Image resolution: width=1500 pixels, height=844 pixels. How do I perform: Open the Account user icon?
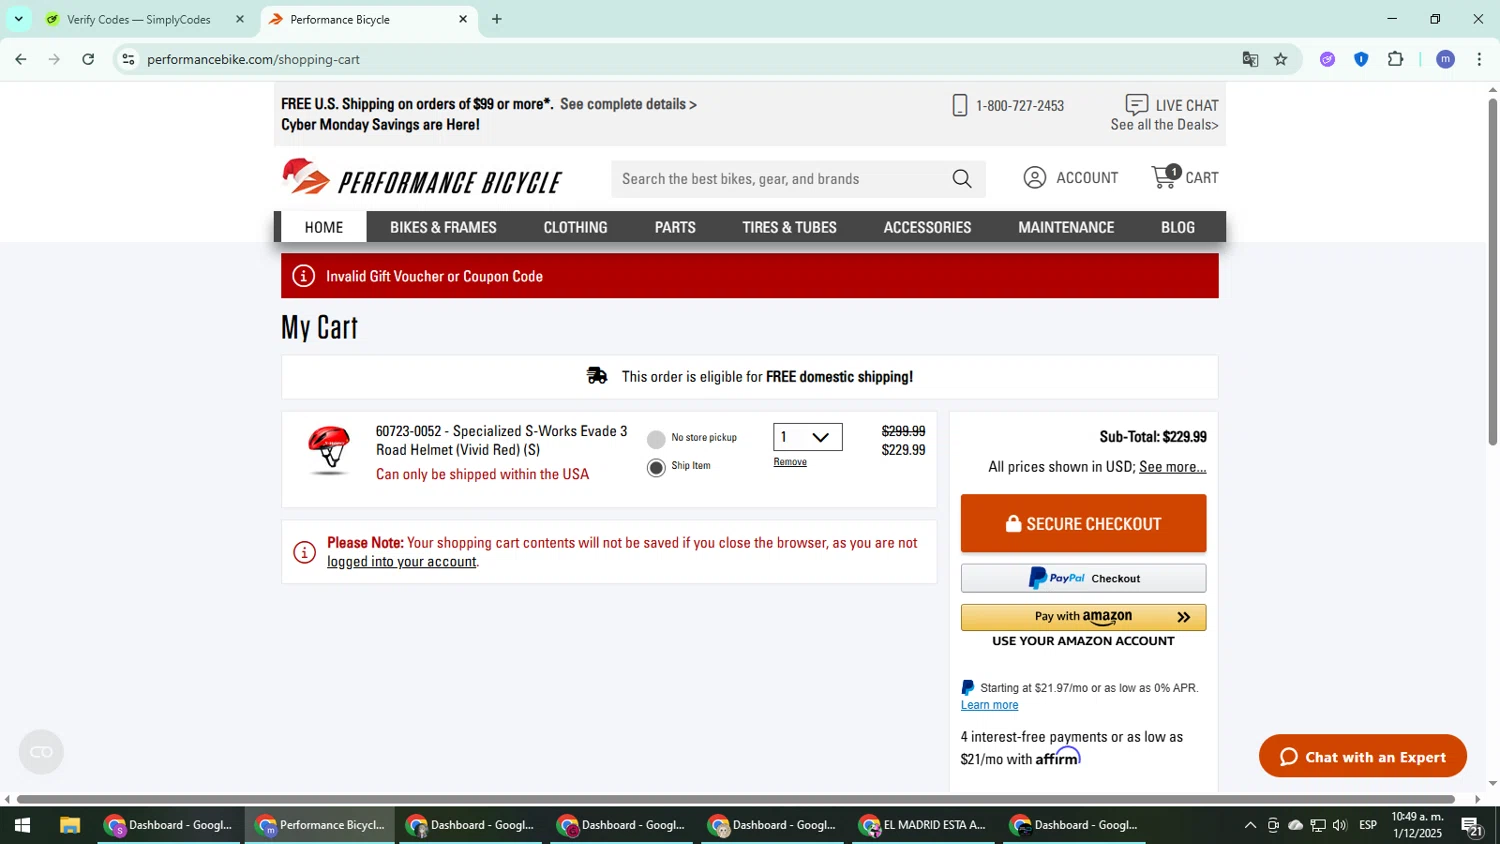[1035, 178]
